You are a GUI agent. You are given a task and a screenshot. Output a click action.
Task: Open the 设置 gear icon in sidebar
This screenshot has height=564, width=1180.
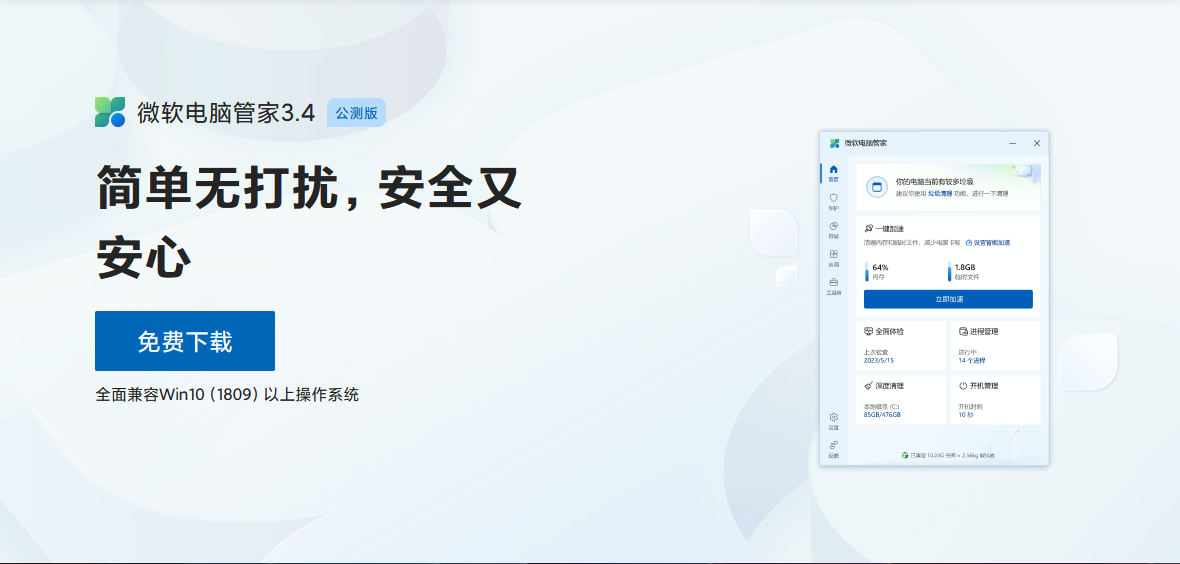coord(833,417)
